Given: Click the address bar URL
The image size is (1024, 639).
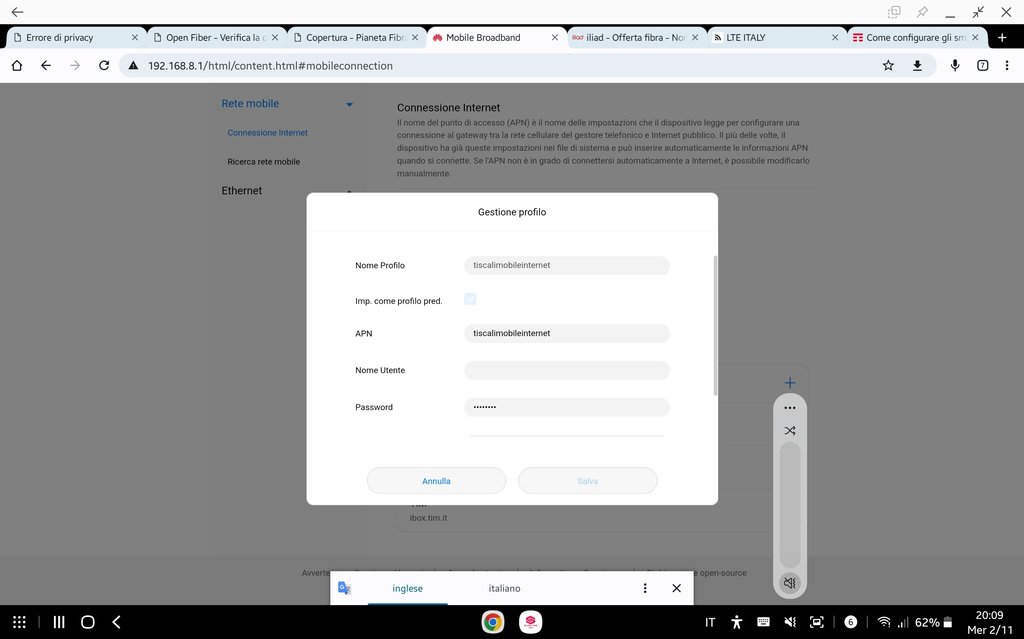Looking at the screenshot, I should click(270, 65).
